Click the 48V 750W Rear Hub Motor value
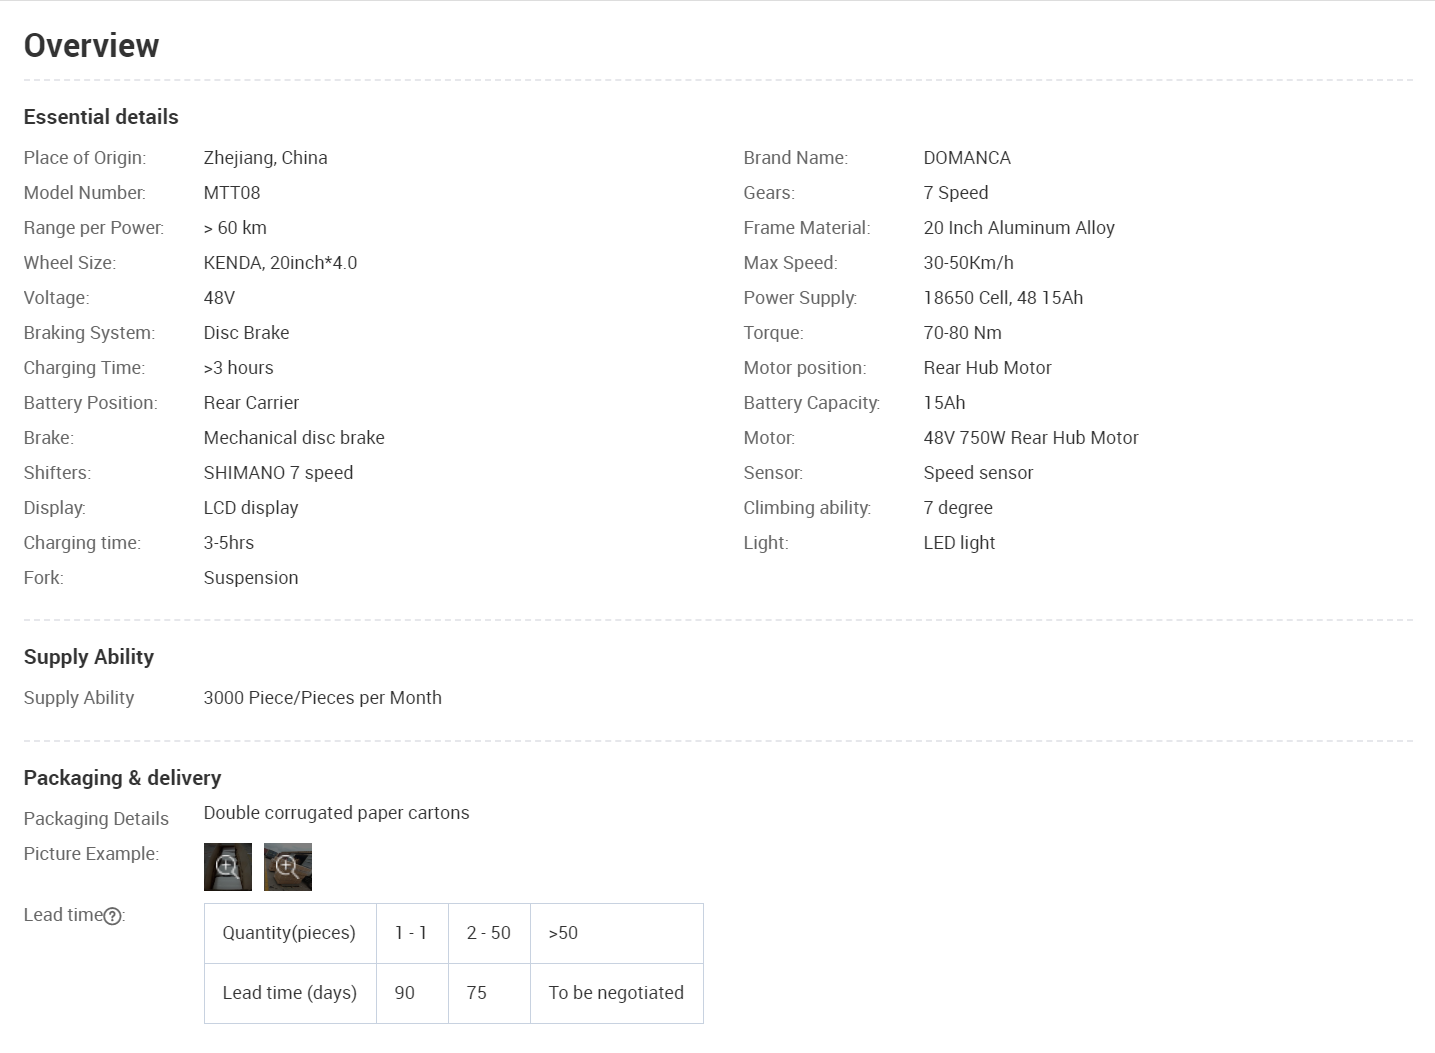 1030,438
